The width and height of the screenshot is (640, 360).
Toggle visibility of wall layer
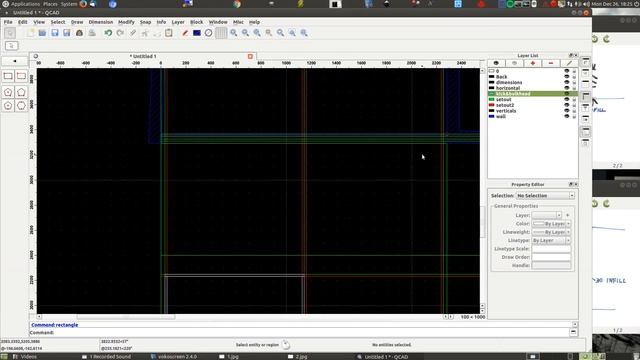pyautogui.click(x=567, y=117)
